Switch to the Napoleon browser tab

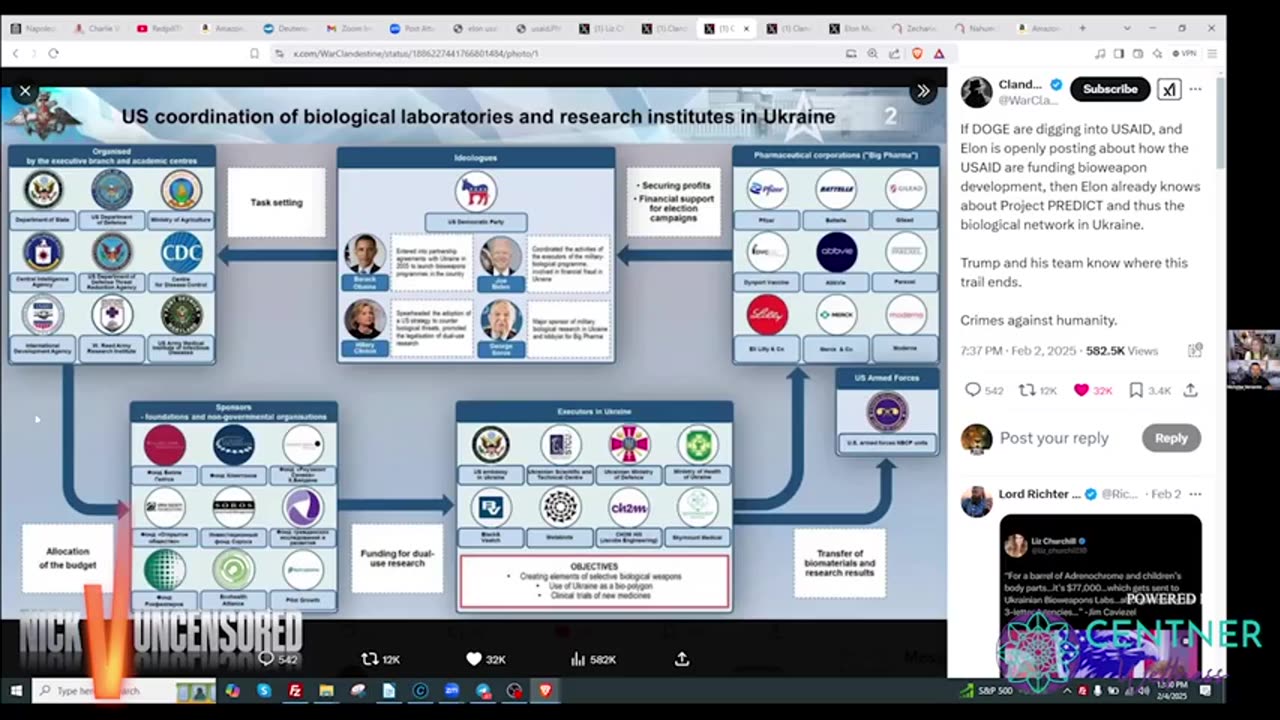(36, 28)
